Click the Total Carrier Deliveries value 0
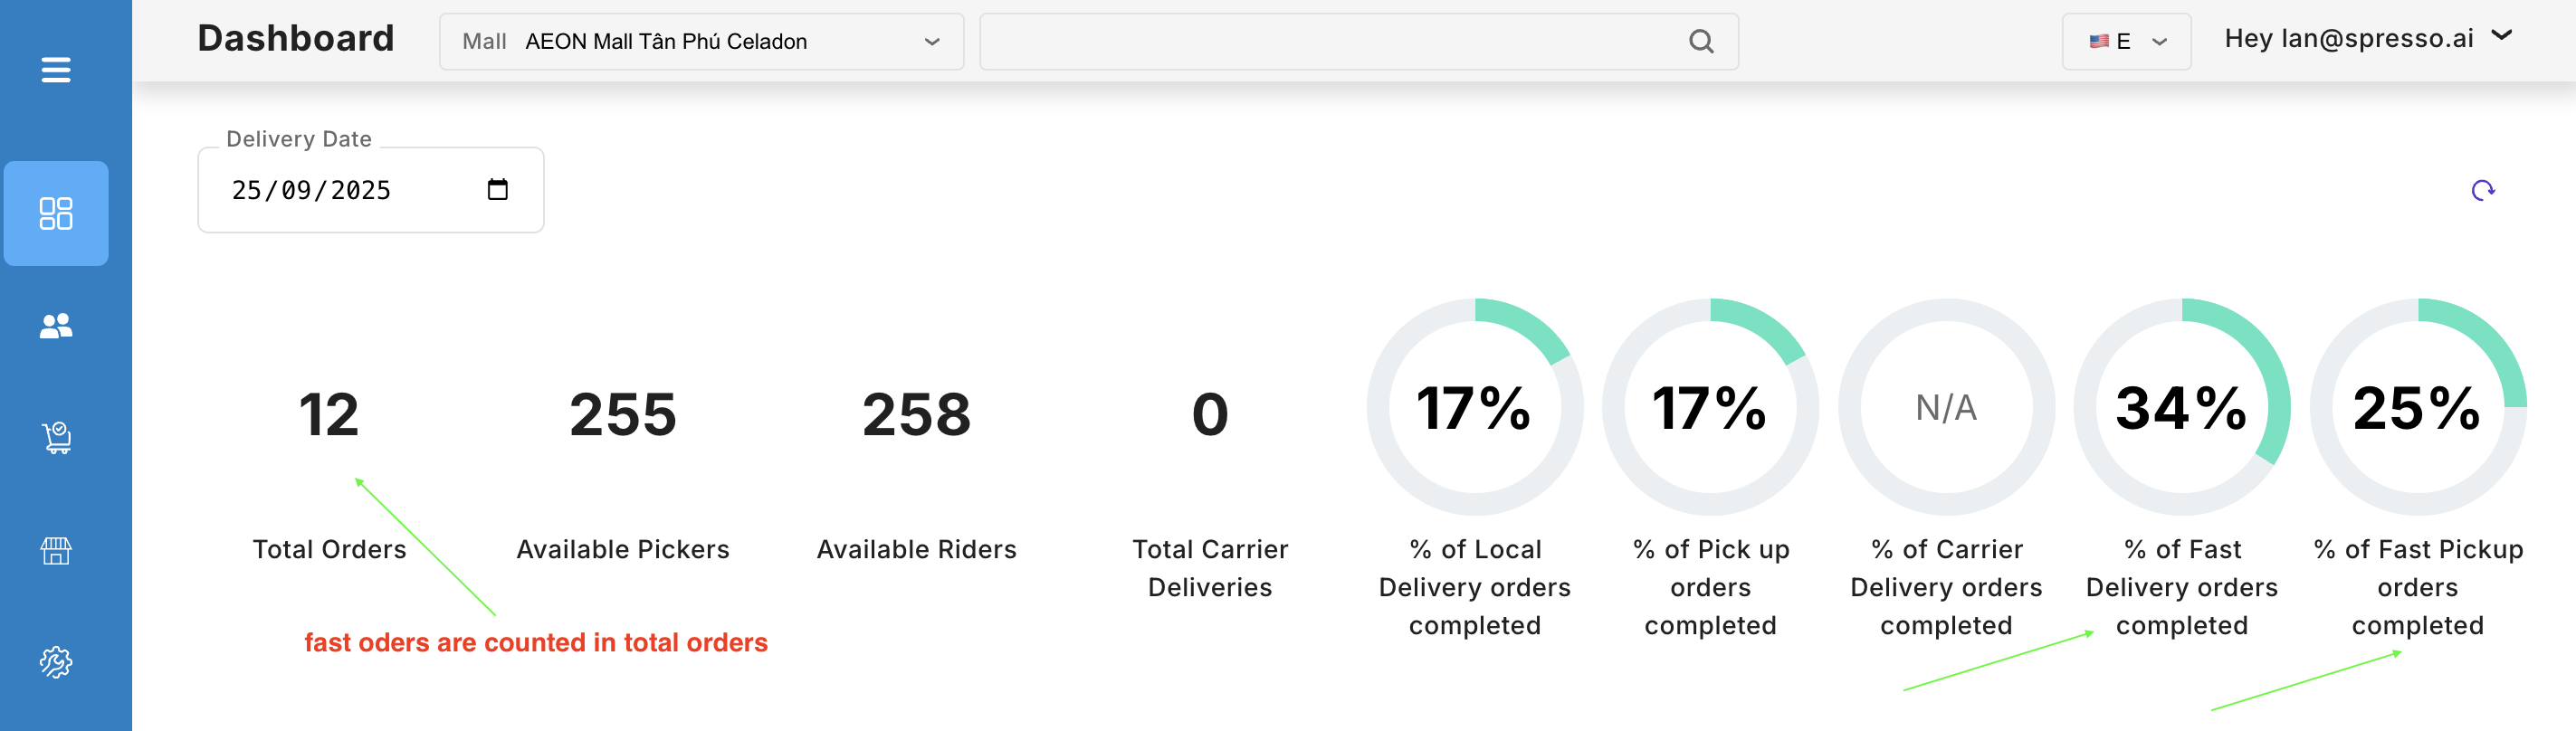The image size is (2576, 731). click(x=1210, y=414)
